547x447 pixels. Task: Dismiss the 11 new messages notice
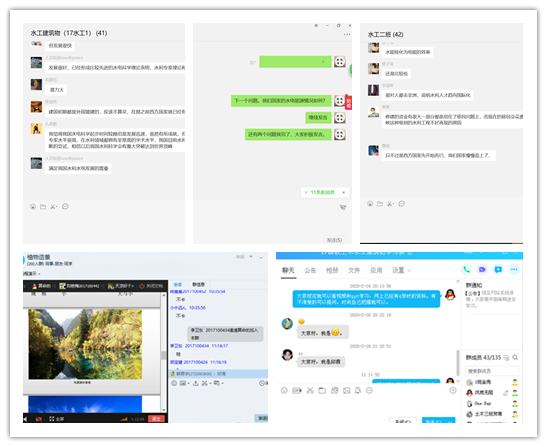(344, 192)
